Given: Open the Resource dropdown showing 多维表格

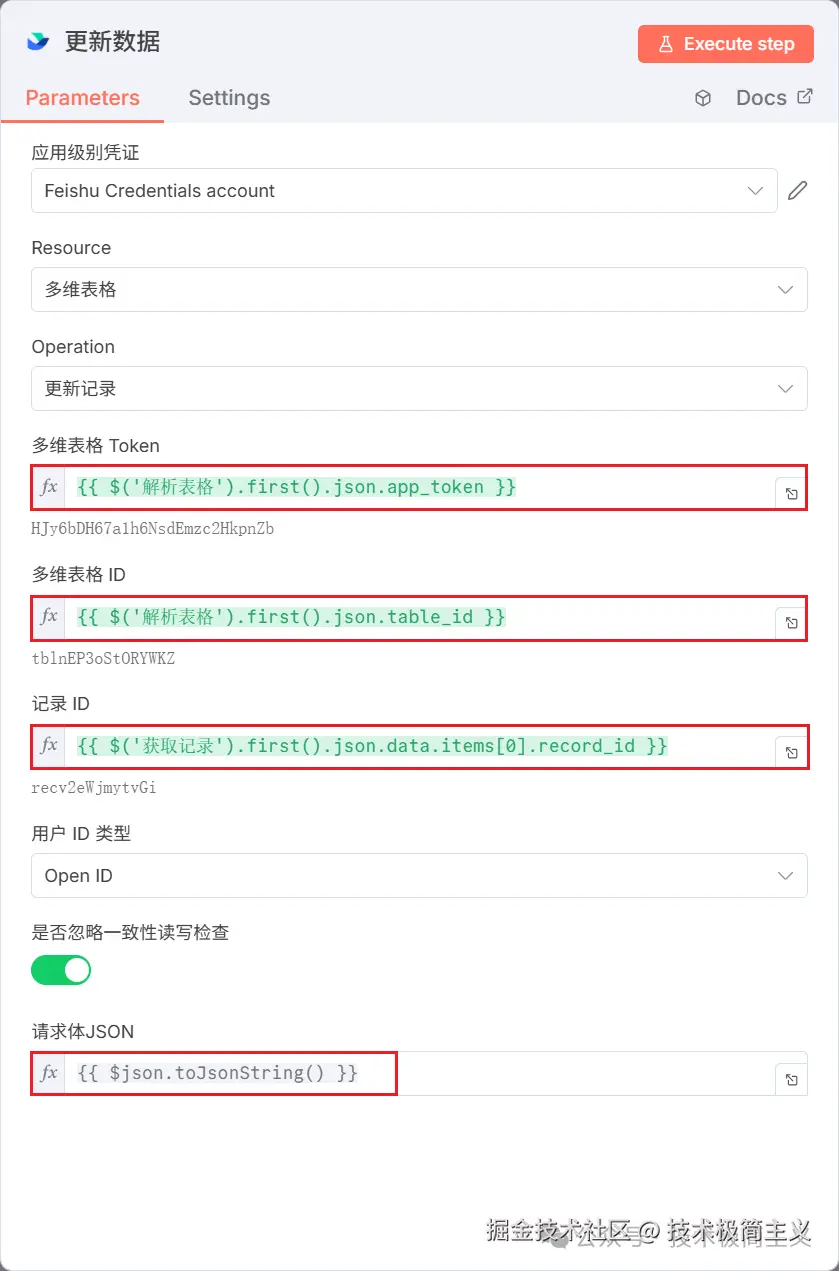Looking at the screenshot, I should pyautogui.click(x=419, y=289).
